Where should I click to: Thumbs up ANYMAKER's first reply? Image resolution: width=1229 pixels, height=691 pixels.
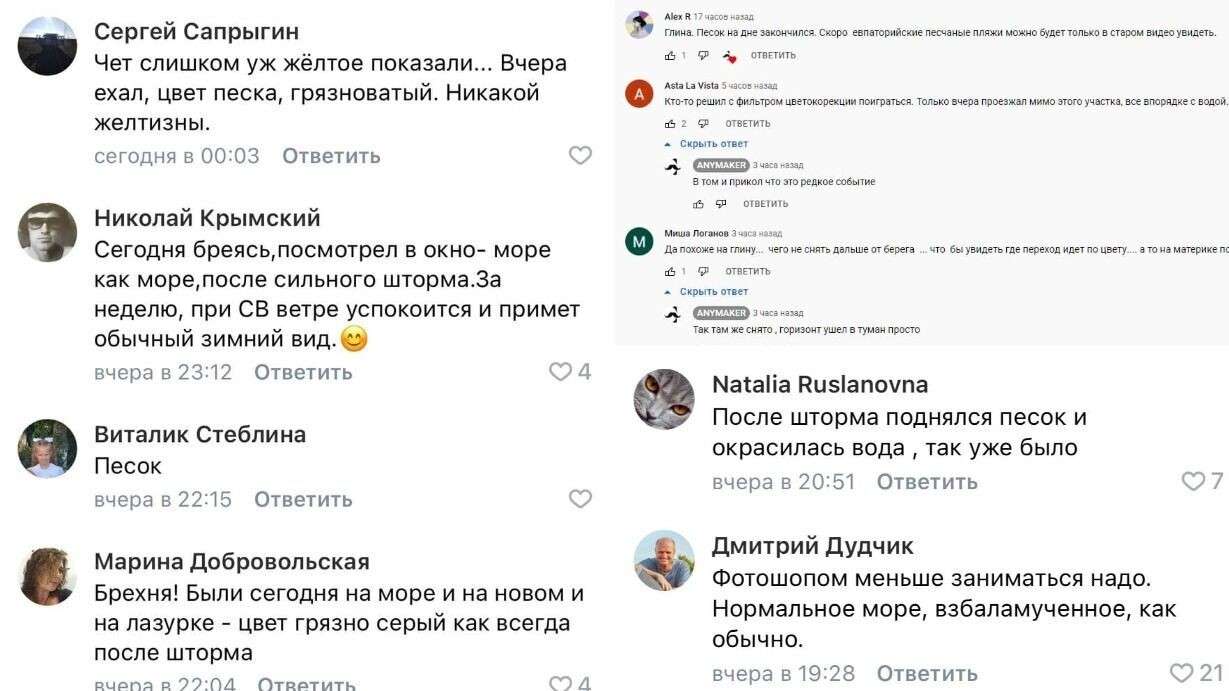699,204
